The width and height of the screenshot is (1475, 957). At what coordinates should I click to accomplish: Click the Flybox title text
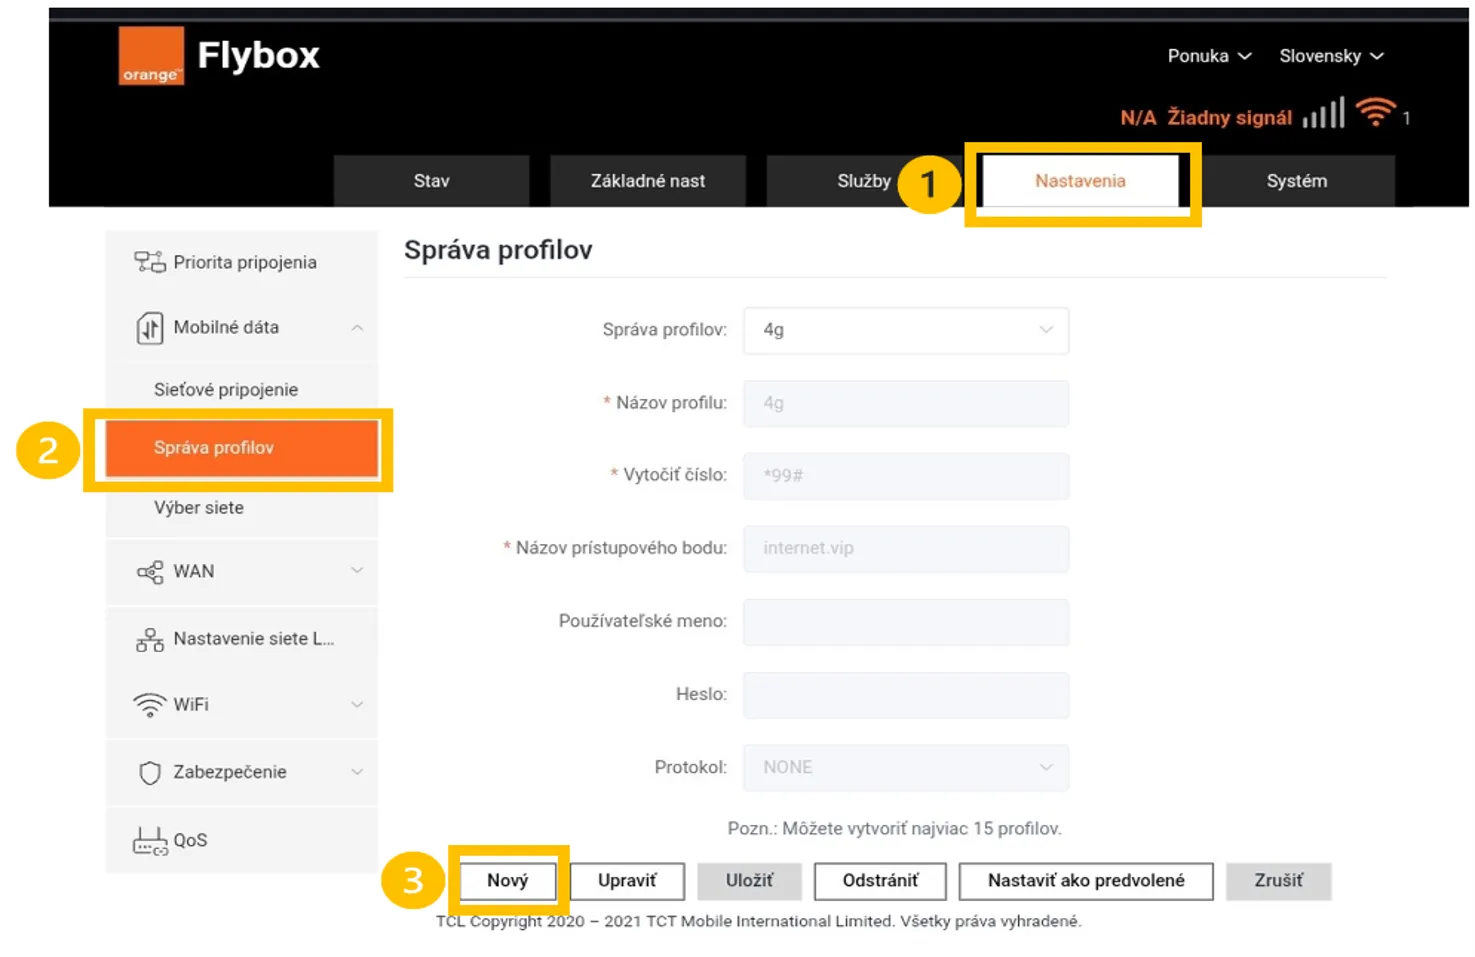(258, 55)
